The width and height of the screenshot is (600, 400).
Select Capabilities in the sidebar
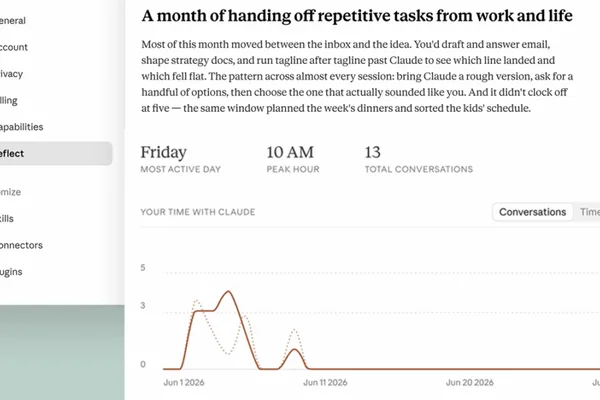point(21,127)
